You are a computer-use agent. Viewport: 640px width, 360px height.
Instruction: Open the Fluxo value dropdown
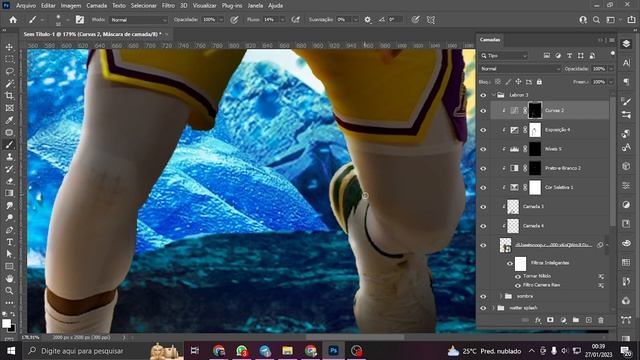click(282, 20)
